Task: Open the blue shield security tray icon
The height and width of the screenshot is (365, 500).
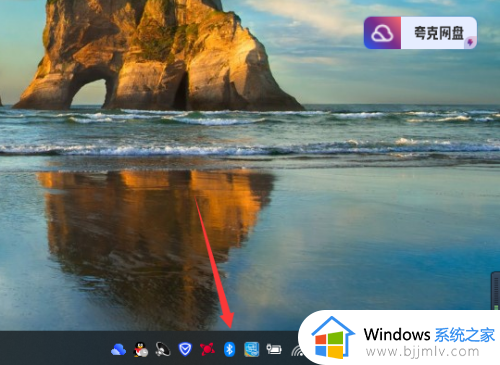Action: pyautogui.click(x=185, y=349)
